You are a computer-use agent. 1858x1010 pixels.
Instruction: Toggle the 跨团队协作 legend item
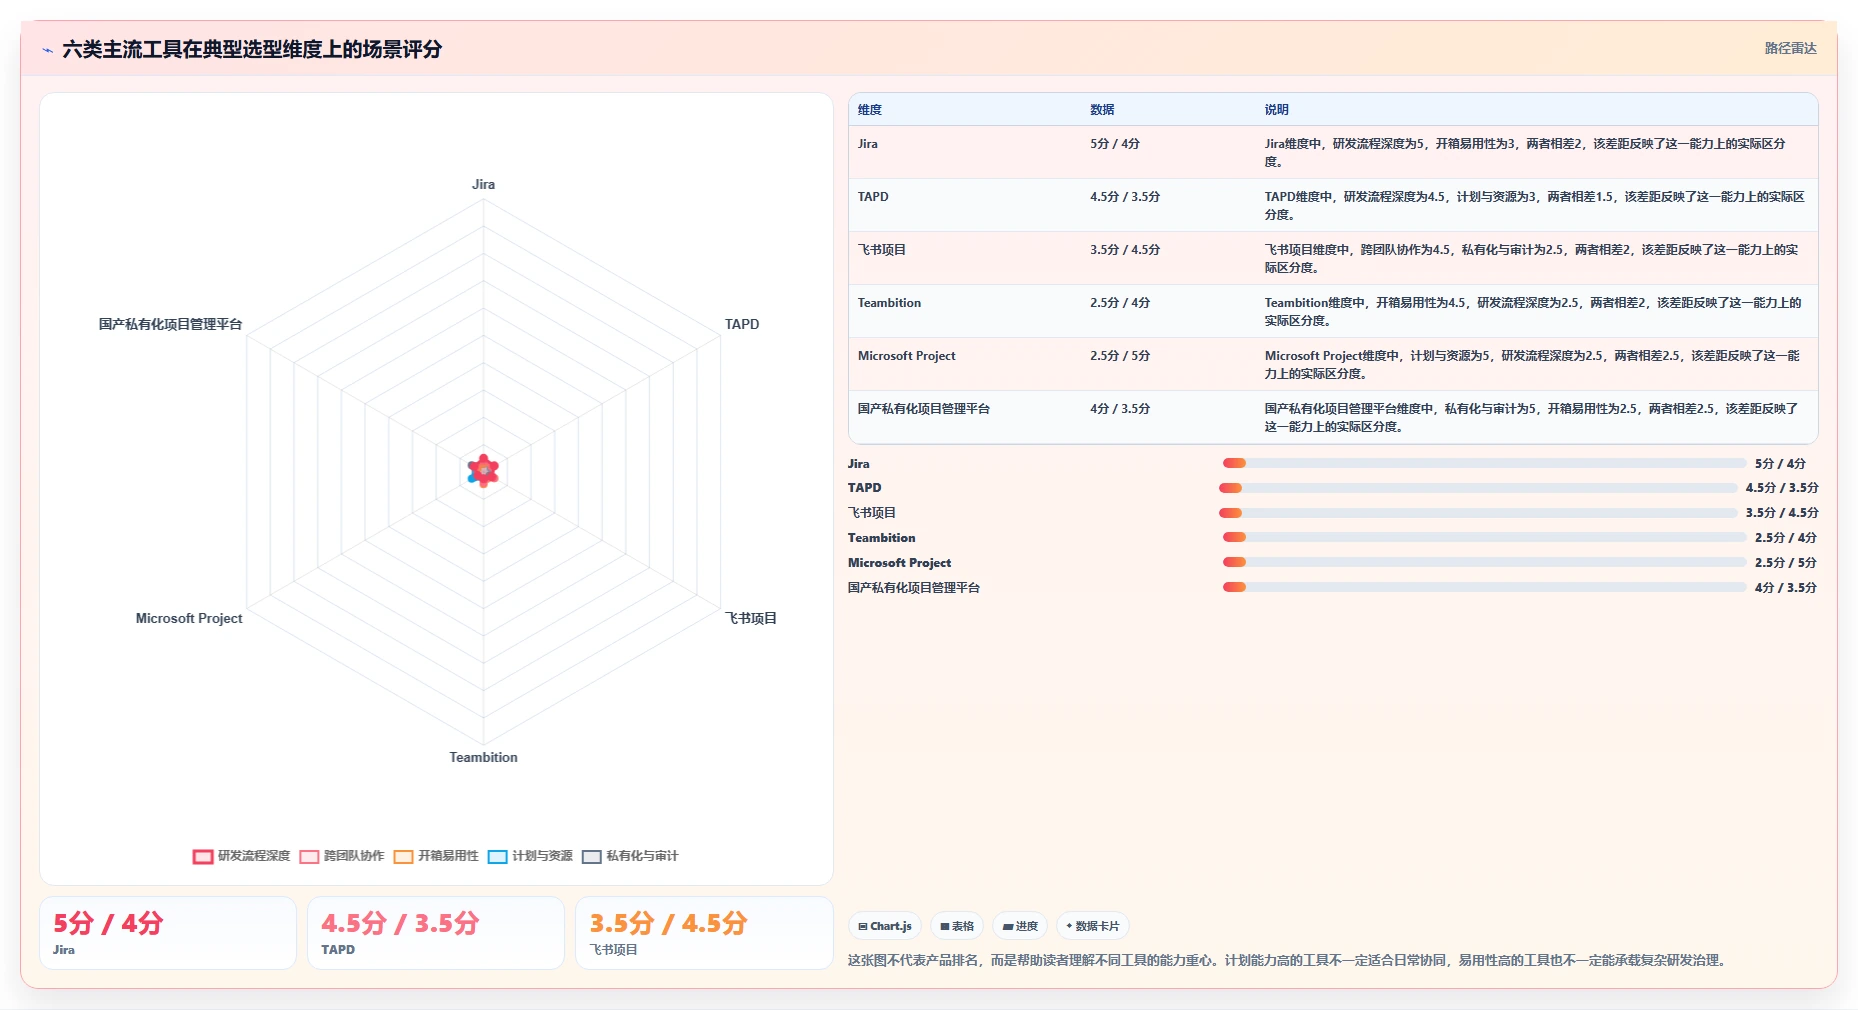point(341,856)
